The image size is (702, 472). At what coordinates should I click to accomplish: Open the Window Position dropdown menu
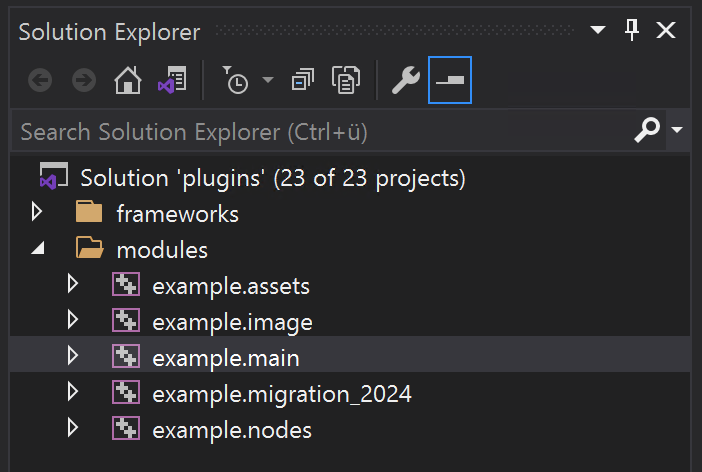[x=598, y=31]
